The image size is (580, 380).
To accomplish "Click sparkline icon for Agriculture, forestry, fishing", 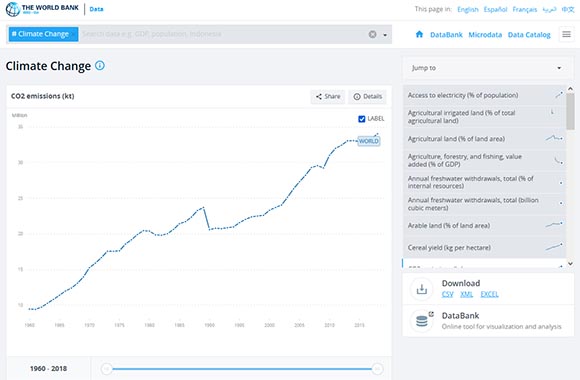I will click(559, 161).
